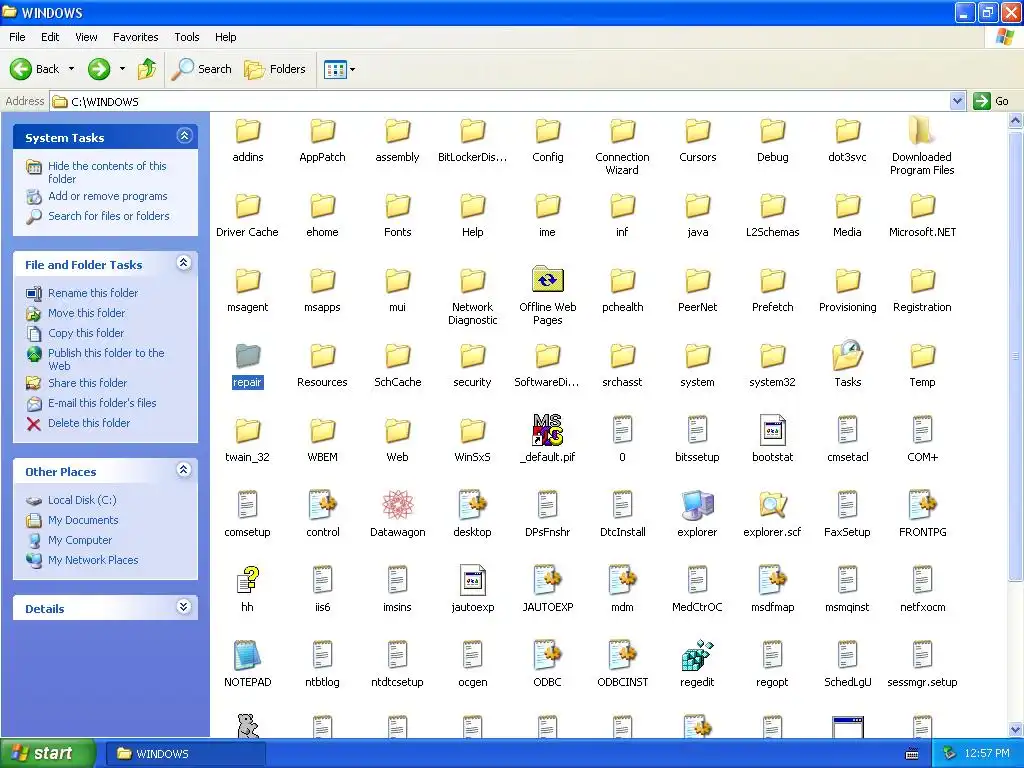The width and height of the screenshot is (1024, 768).
Task: Select the bootstat file icon
Action: pyautogui.click(x=772, y=430)
